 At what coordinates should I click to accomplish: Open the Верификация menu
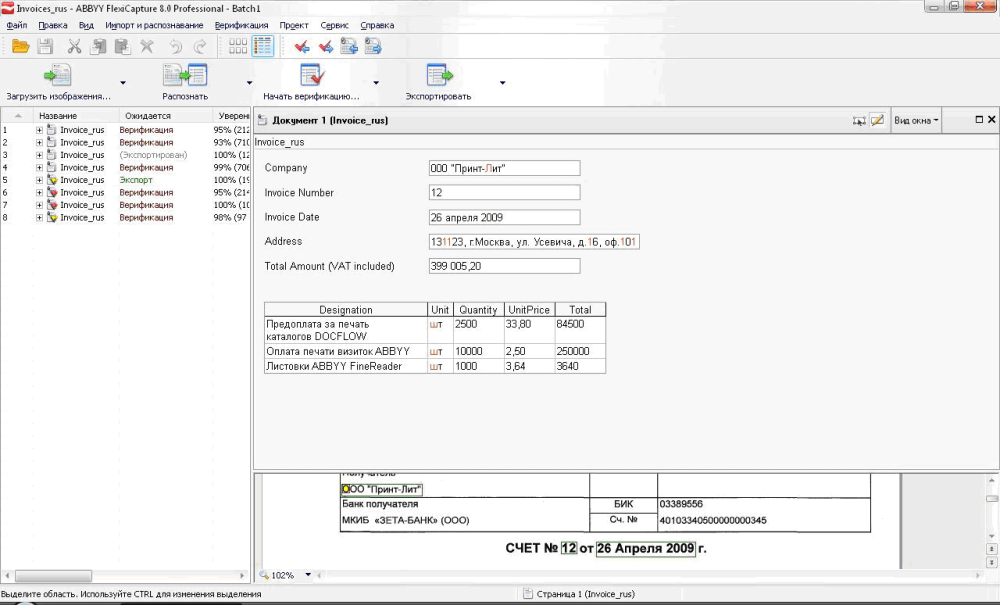tap(242, 26)
